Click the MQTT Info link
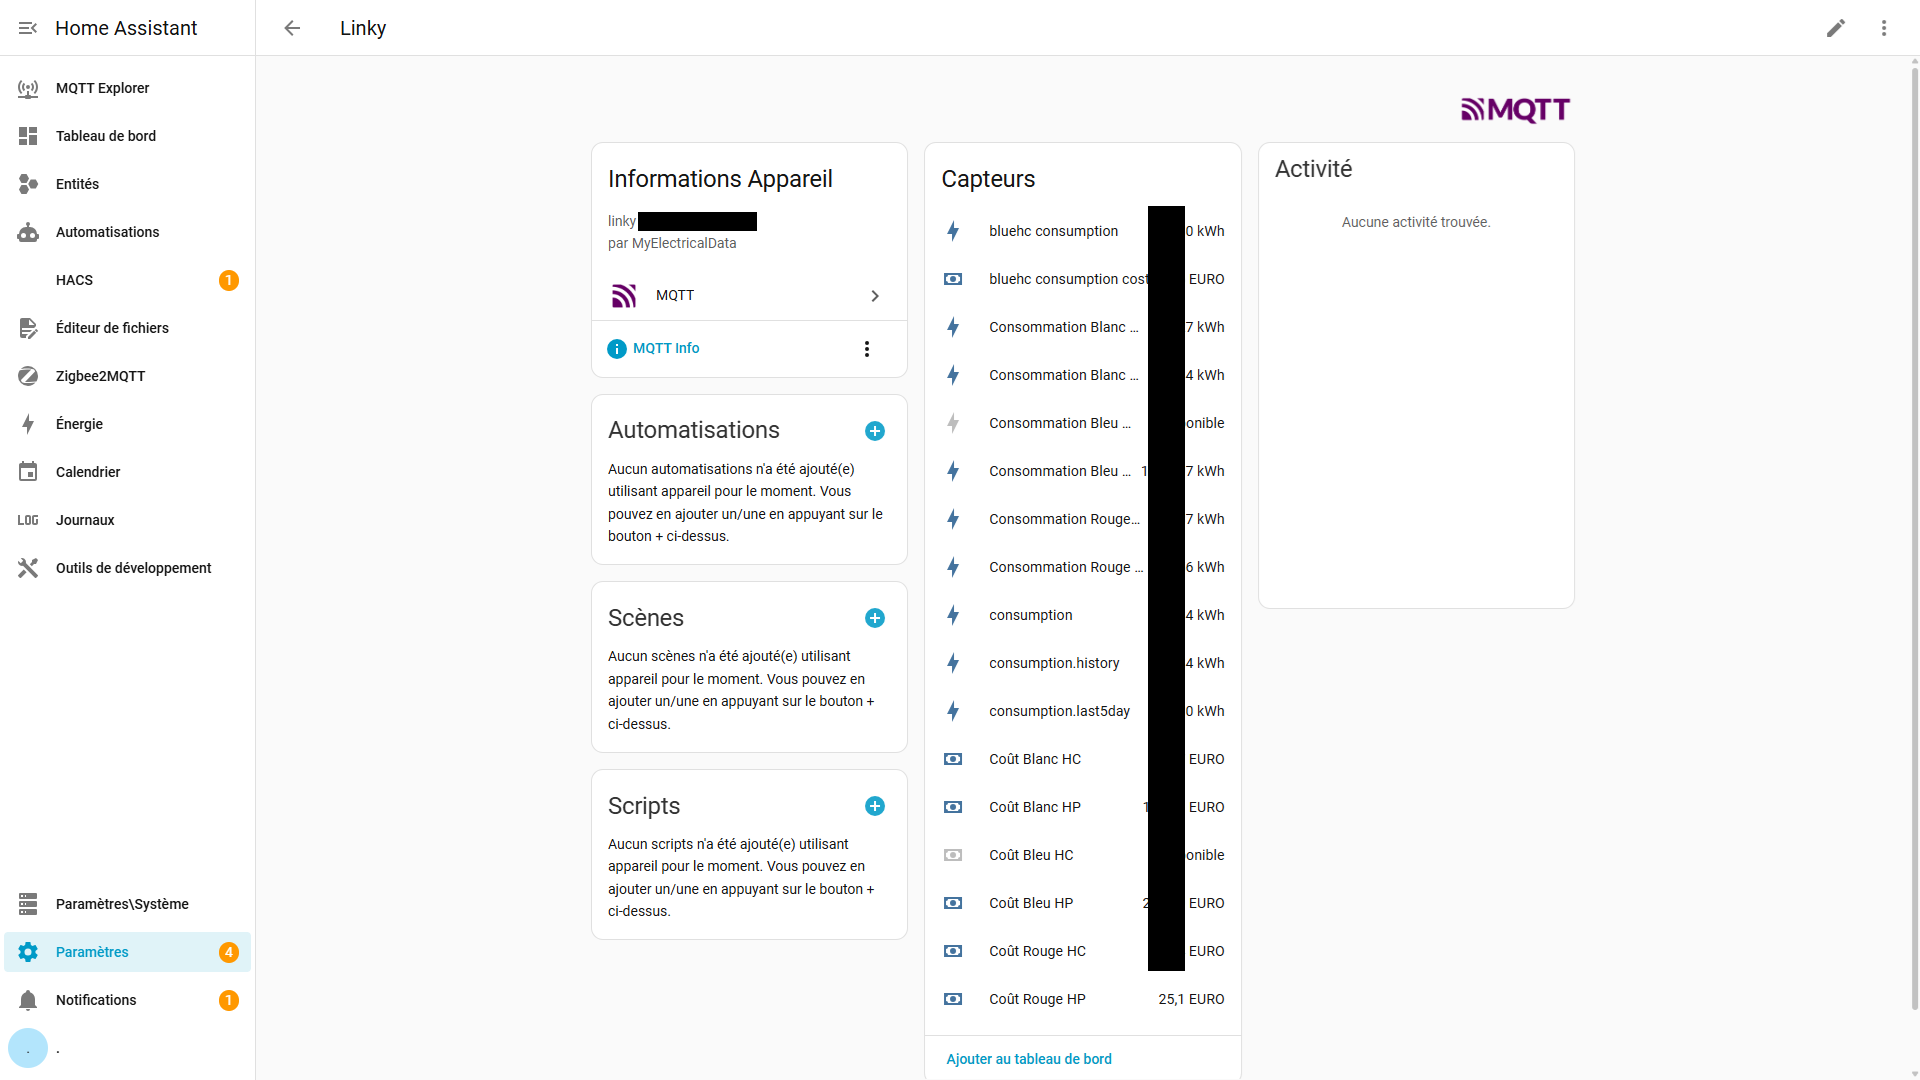The width and height of the screenshot is (1920, 1080). coord(665,348)
